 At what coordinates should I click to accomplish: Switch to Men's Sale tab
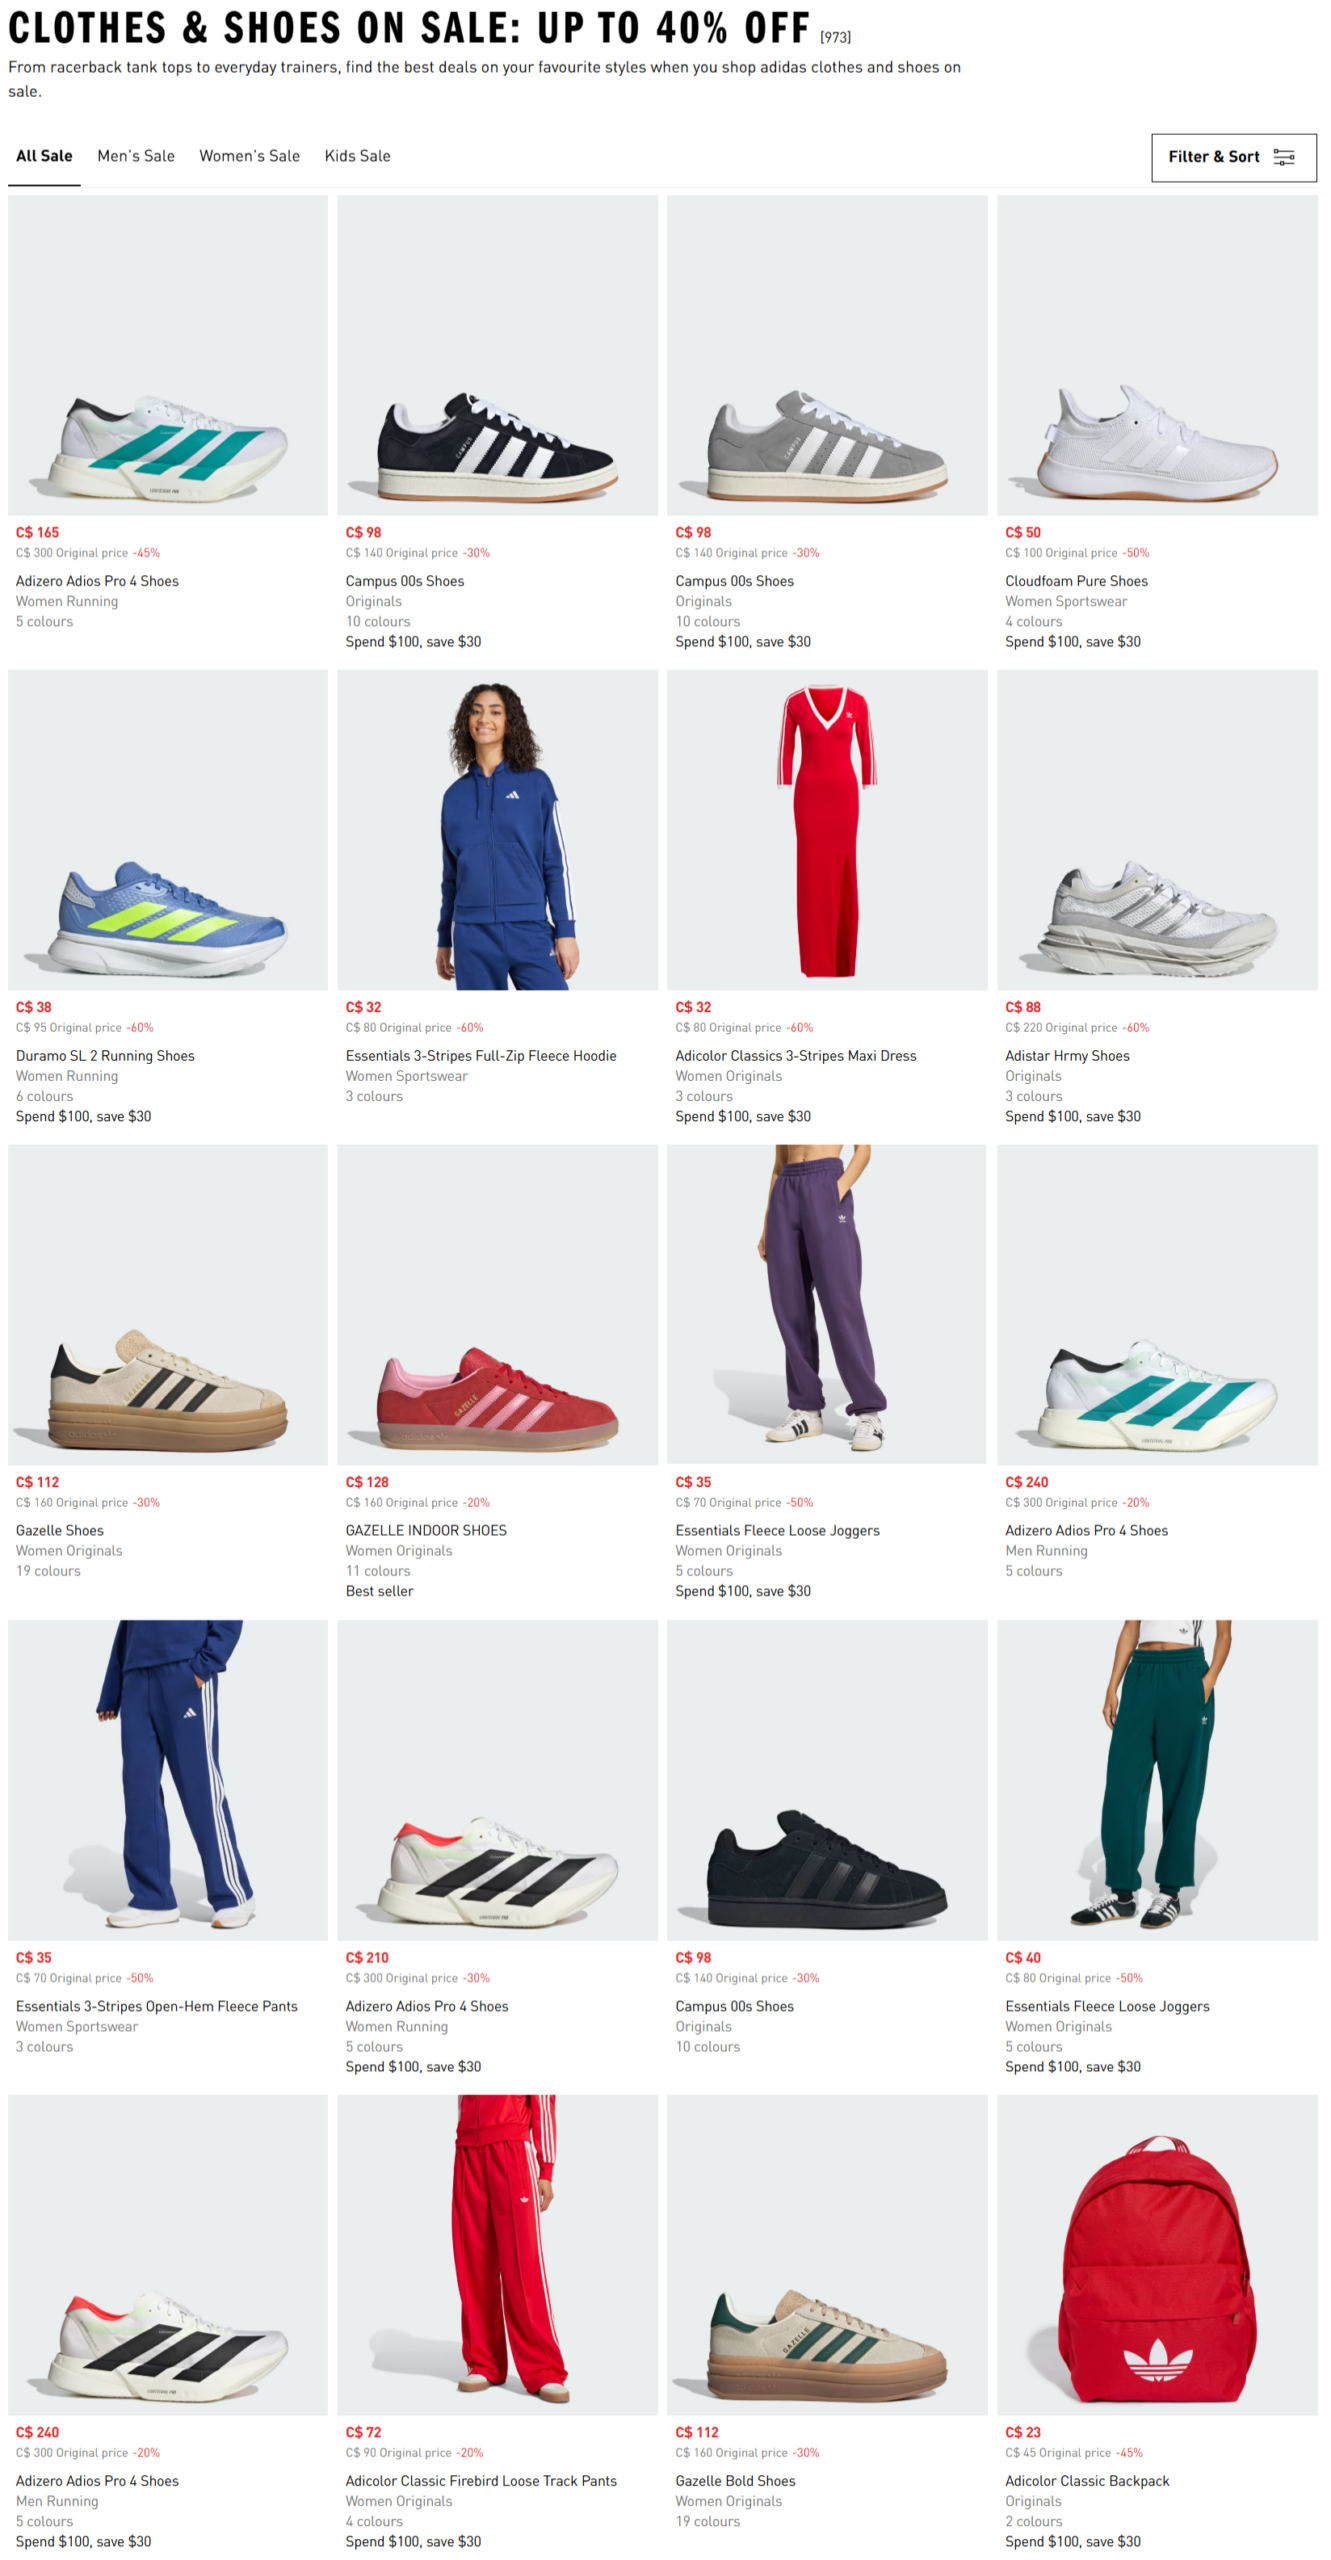click(x=137, y=157)
